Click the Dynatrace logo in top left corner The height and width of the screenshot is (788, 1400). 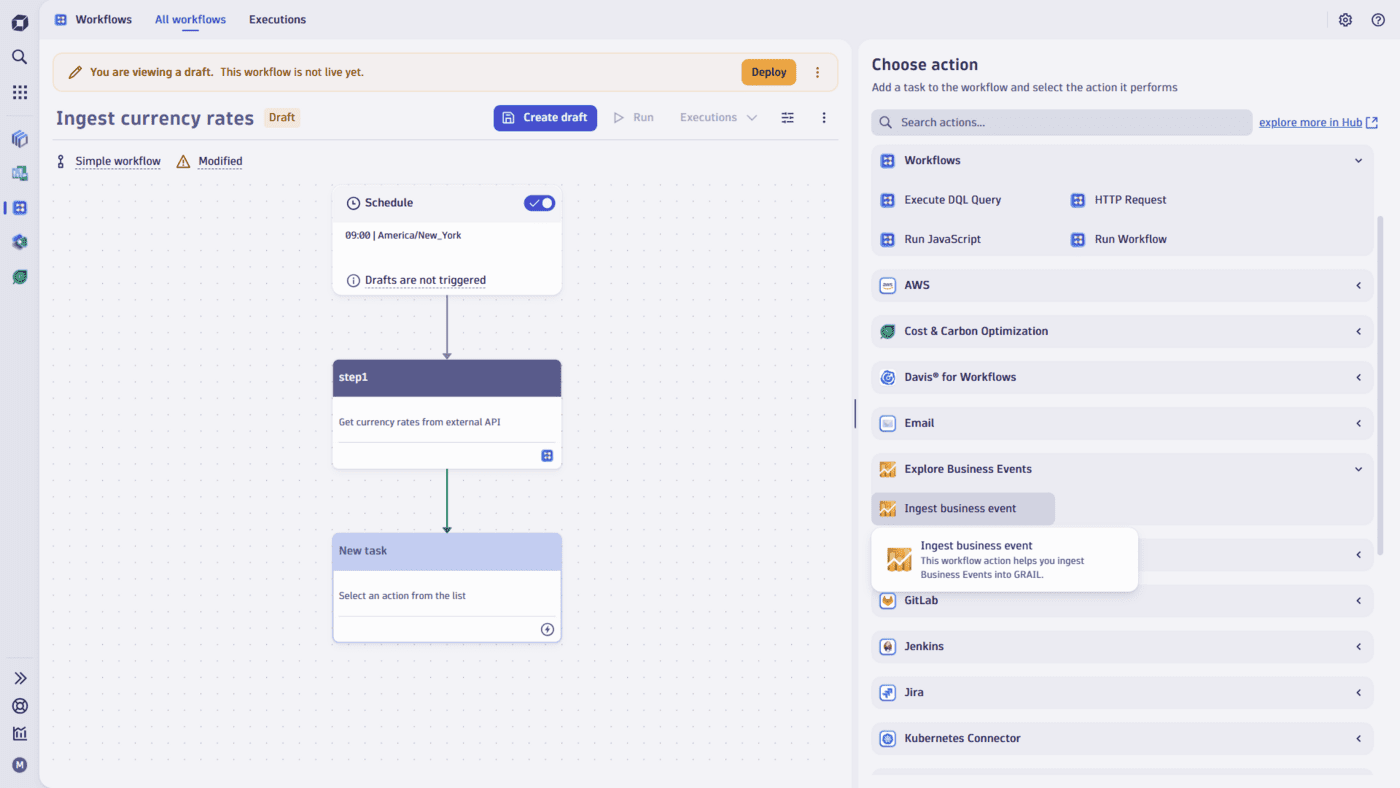[x=19, y=20]
